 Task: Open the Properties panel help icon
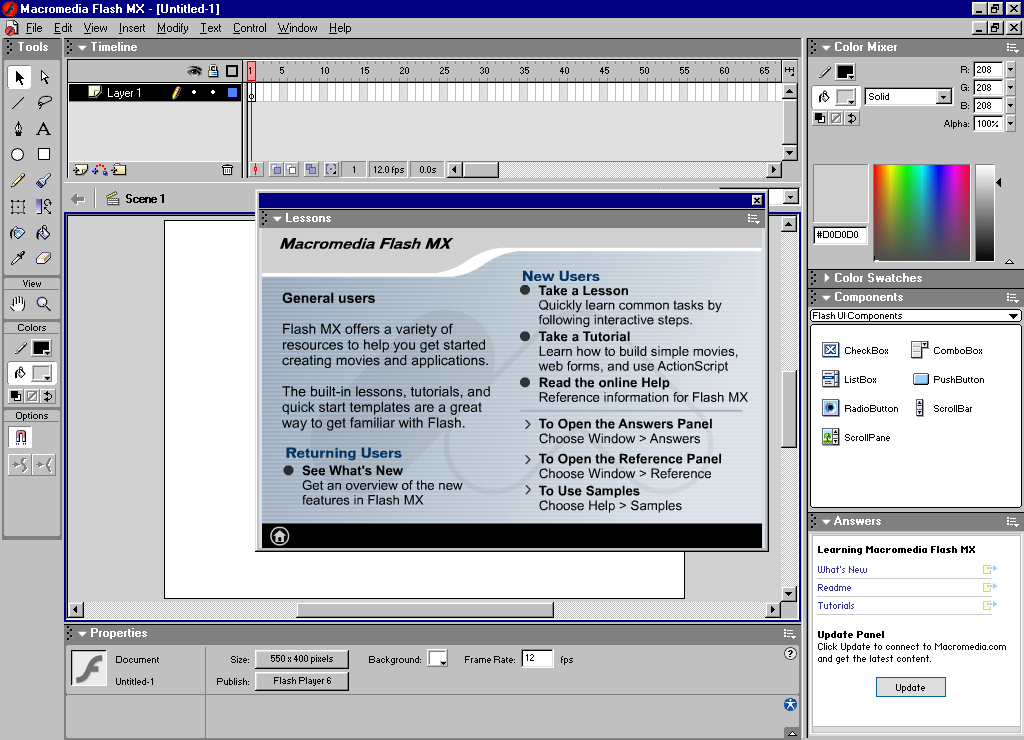point(790,653)
